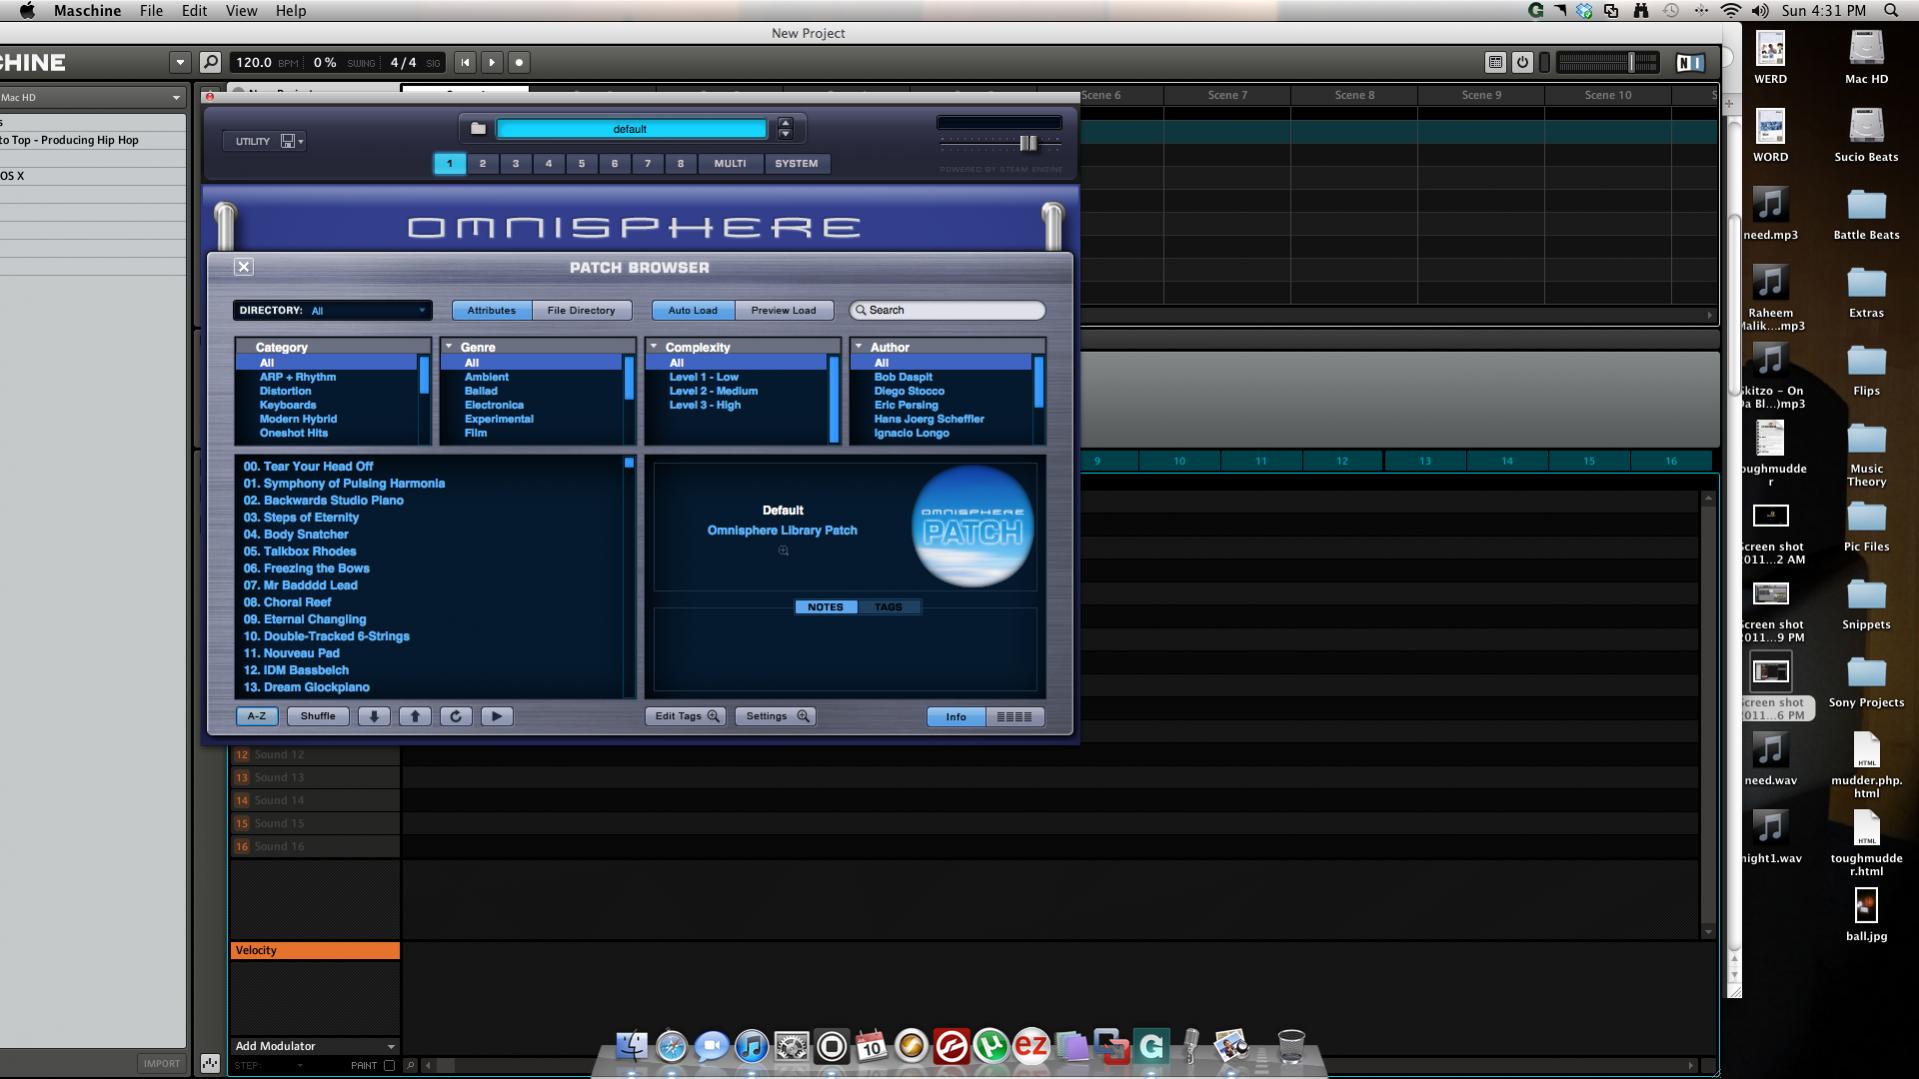The width and height of the screenshot is (1919, 1079).
Task: Enable the Preview Load option
Action: click(784, 310)
